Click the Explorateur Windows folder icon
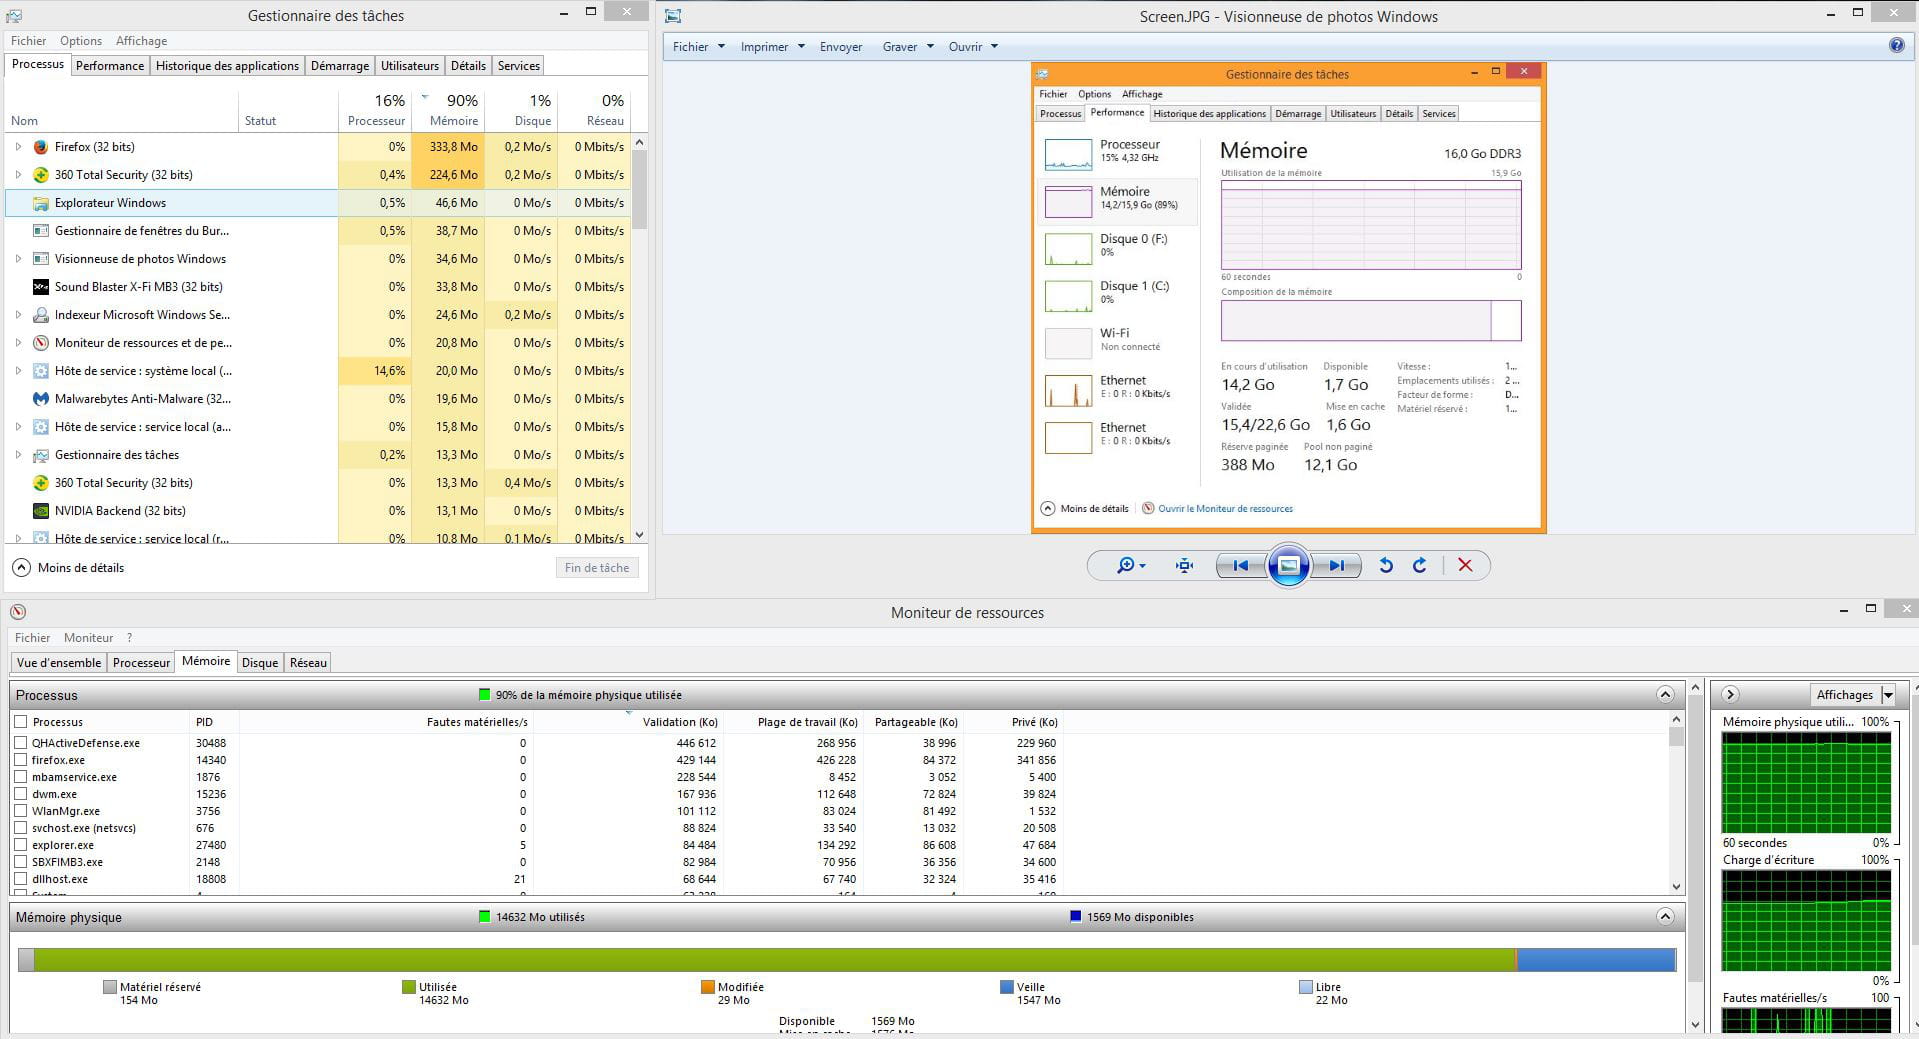 point(41,203)
